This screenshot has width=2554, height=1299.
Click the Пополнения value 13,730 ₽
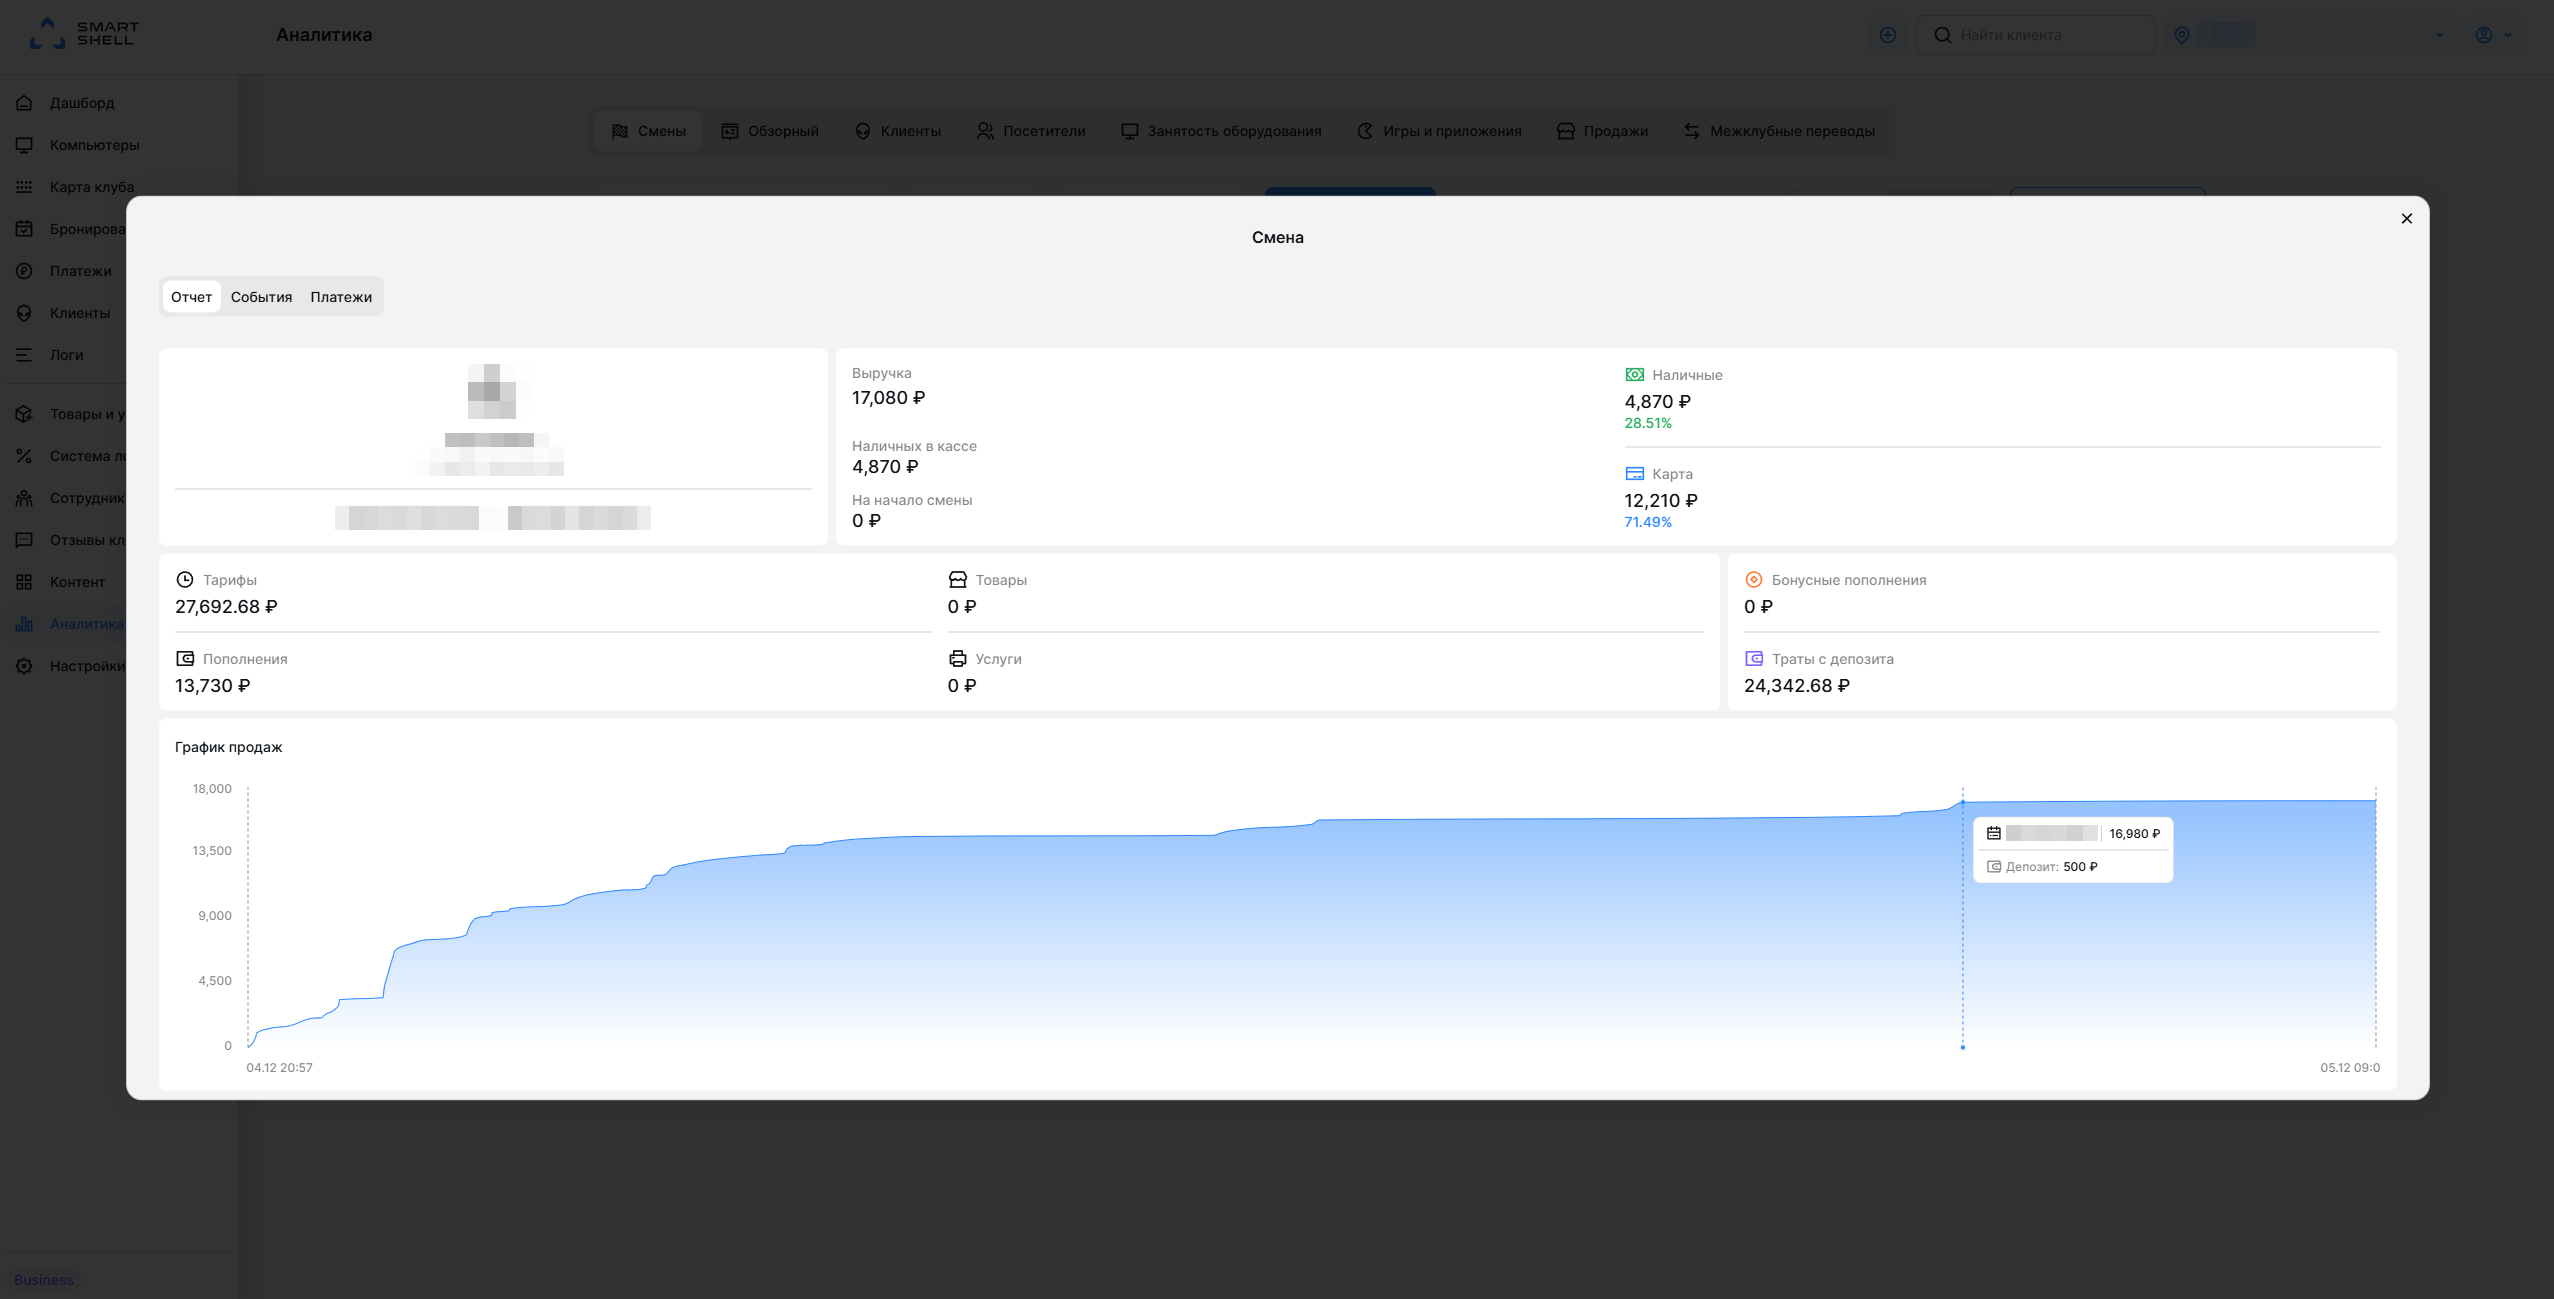(x=212, y=686)
